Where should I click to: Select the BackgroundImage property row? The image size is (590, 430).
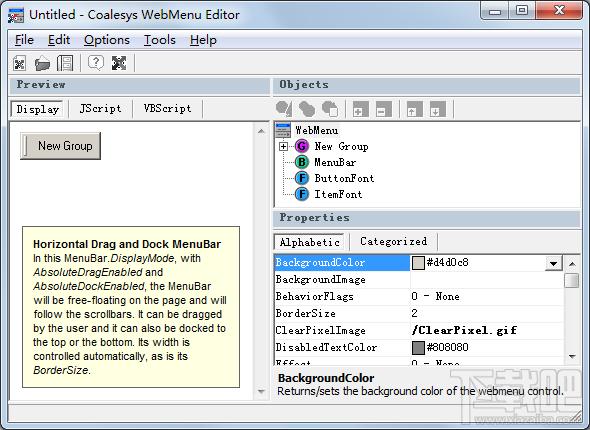coord(419,280)
